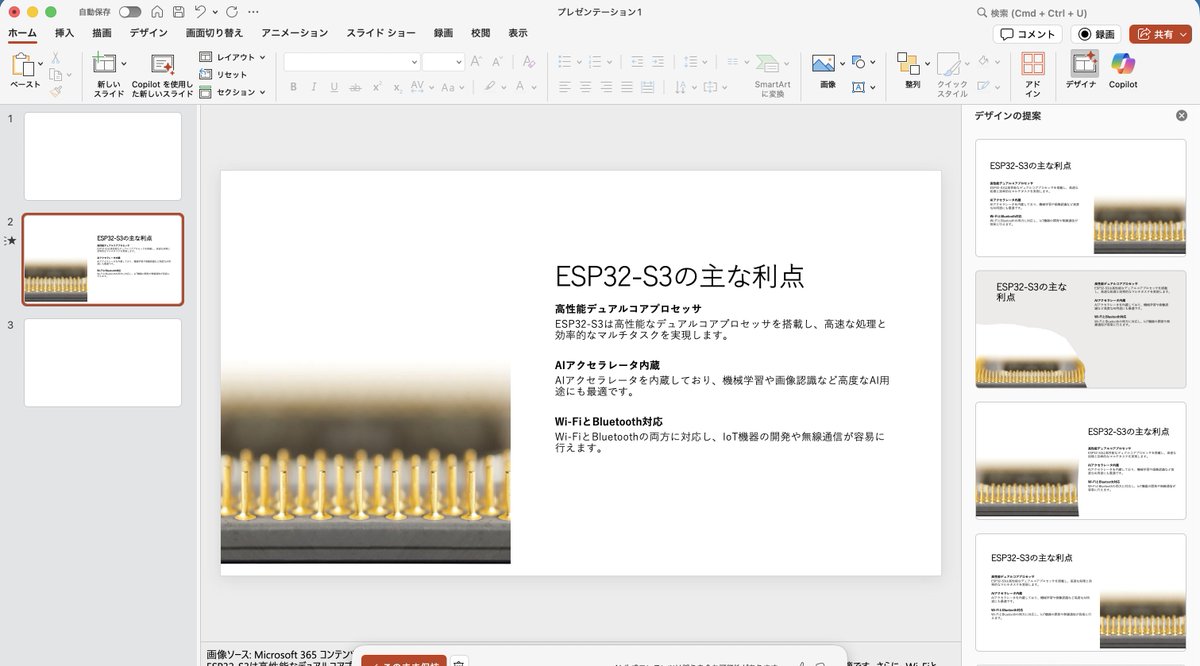Image resolution: width=1200 pixels, height=666 pixels.
Task: Click the Underline U formatting icon
Action: point(334,87)
